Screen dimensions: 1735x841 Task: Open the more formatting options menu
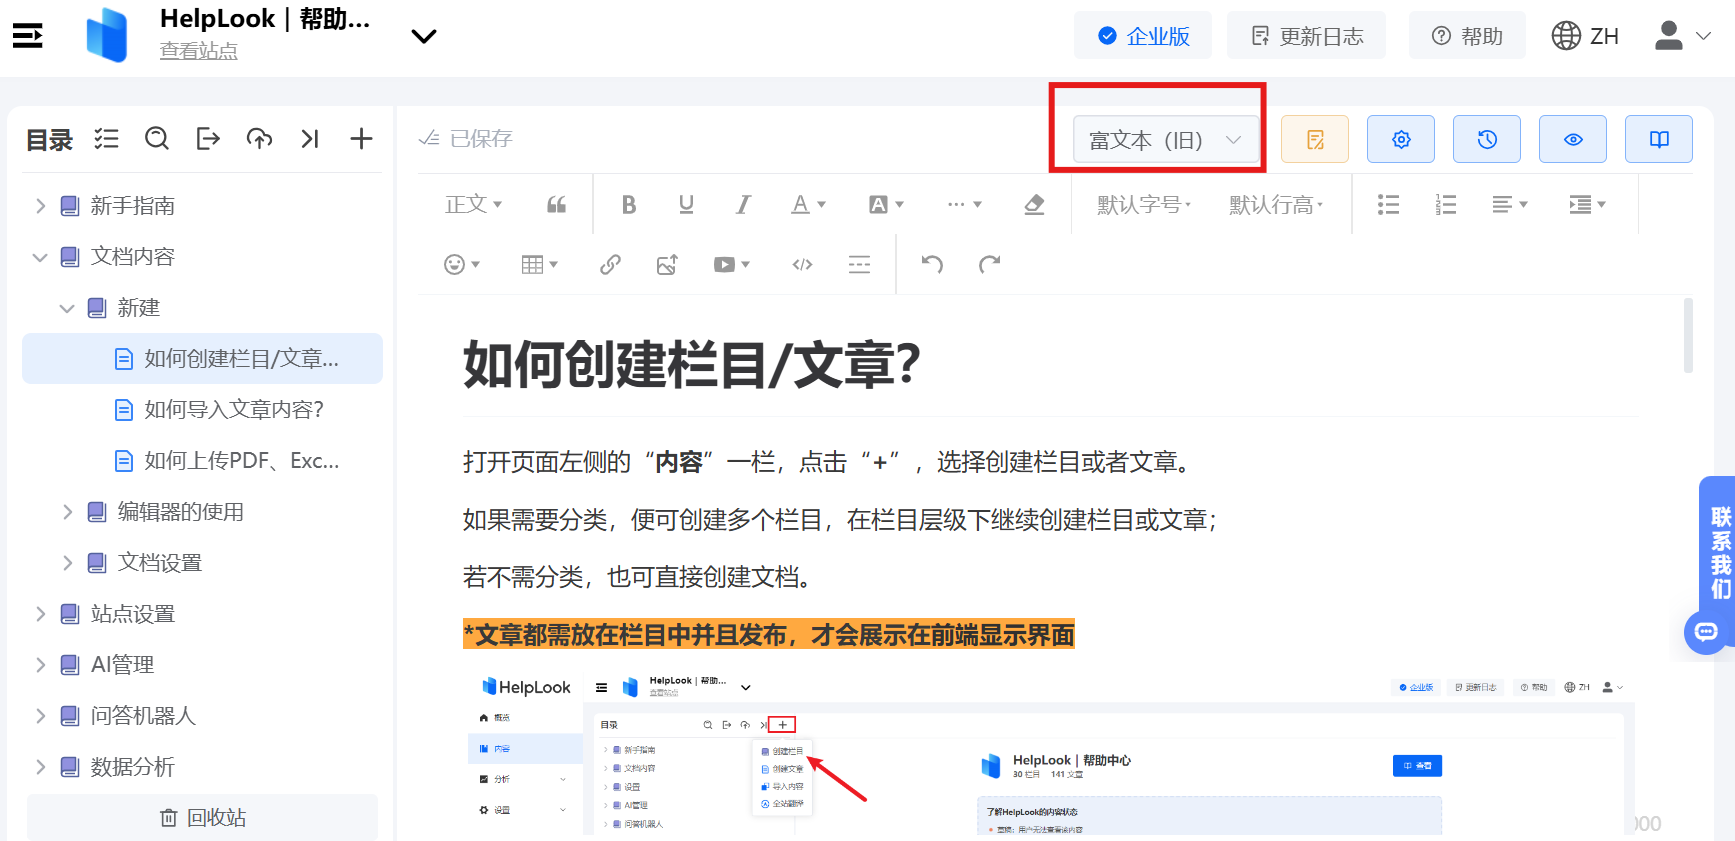point(964,205)
